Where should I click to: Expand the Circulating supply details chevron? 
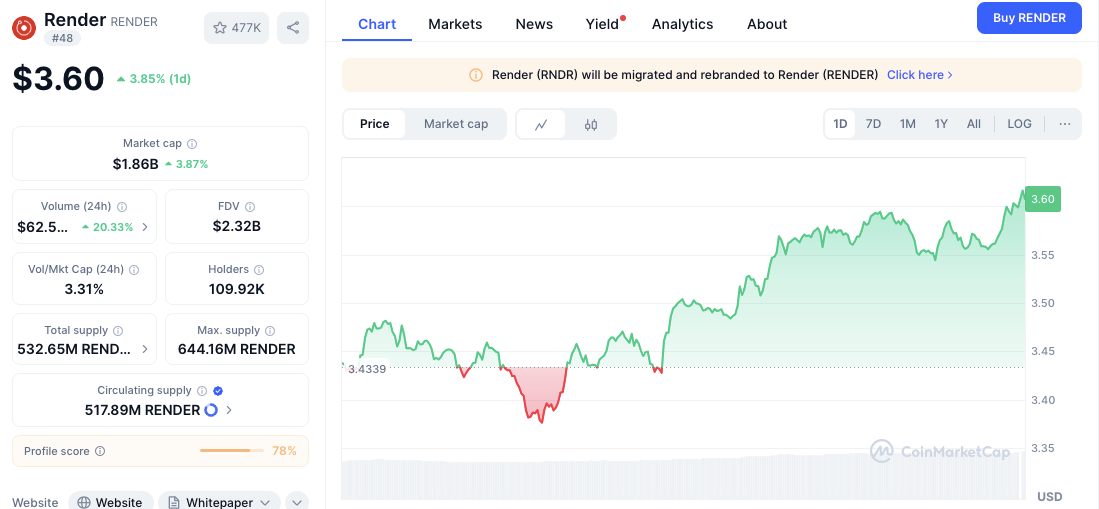[229, 410]
